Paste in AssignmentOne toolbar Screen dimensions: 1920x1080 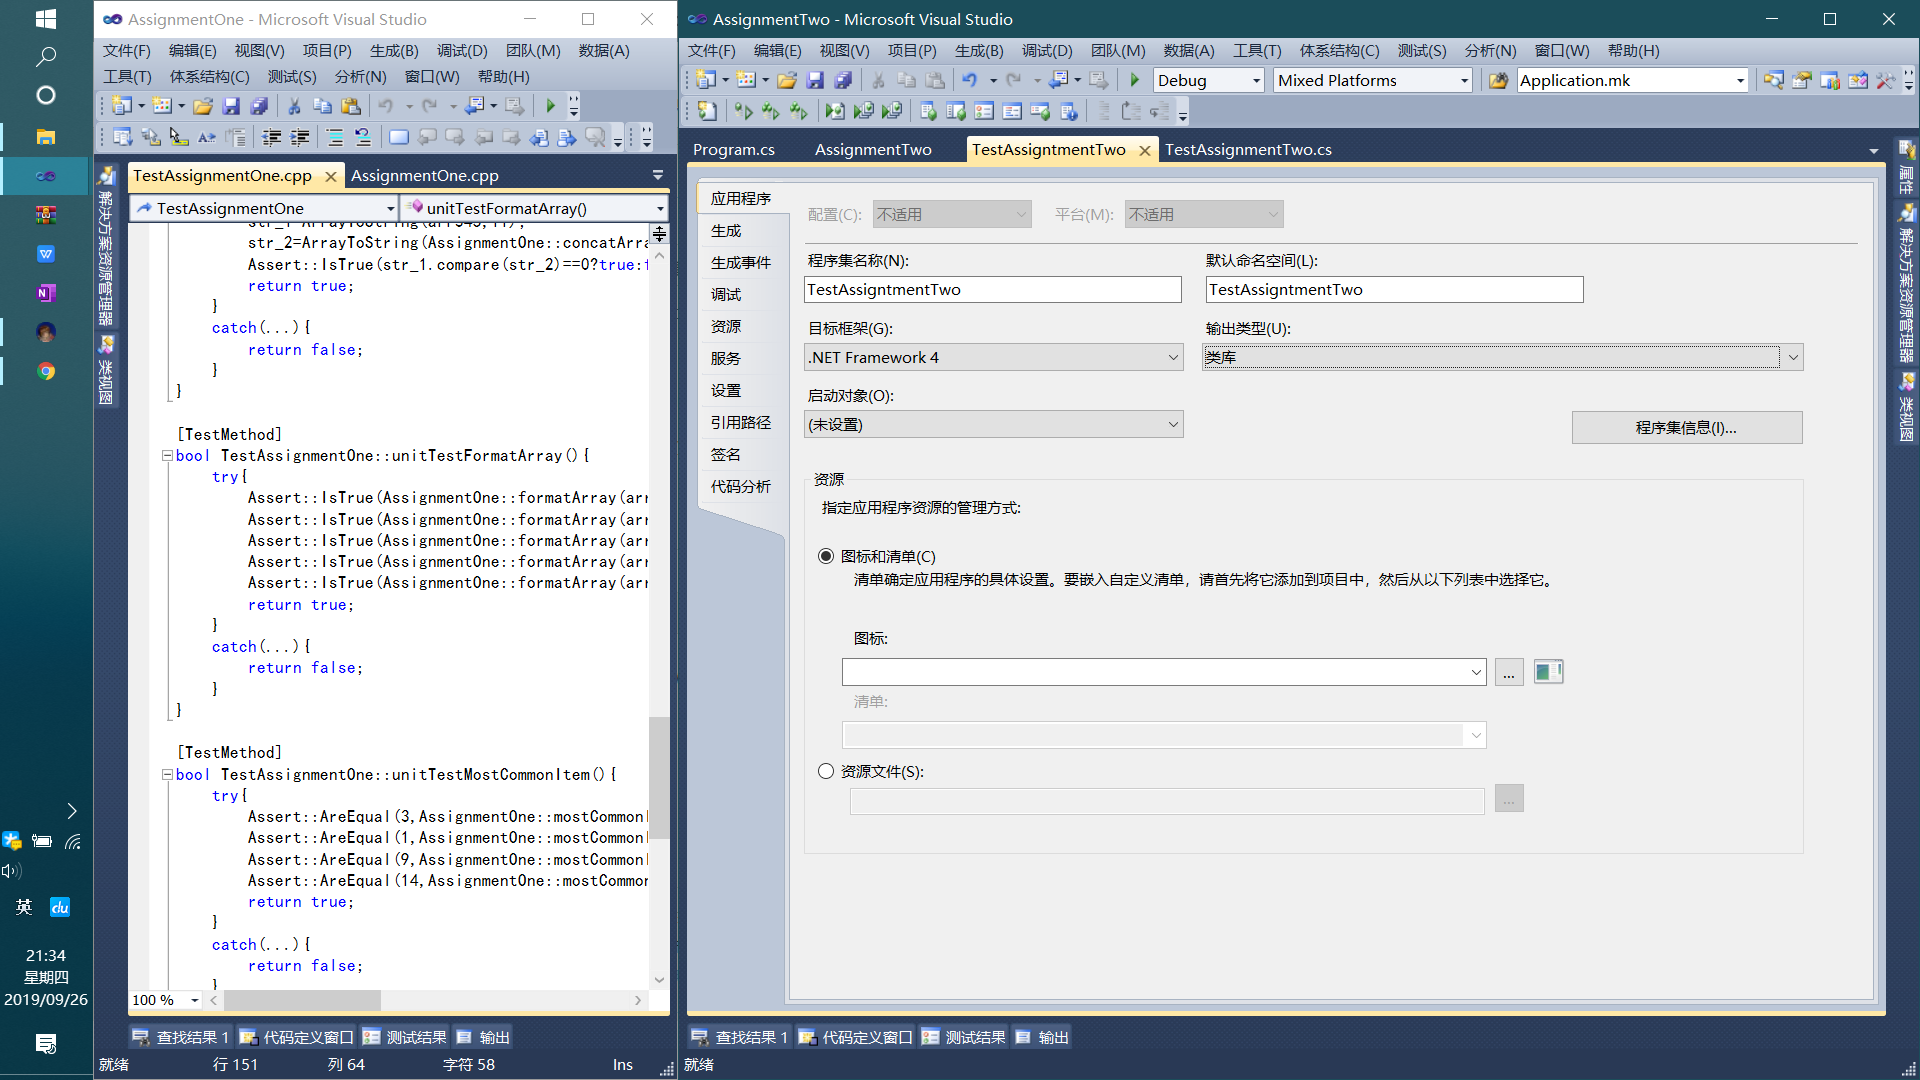tap(350, 106)
